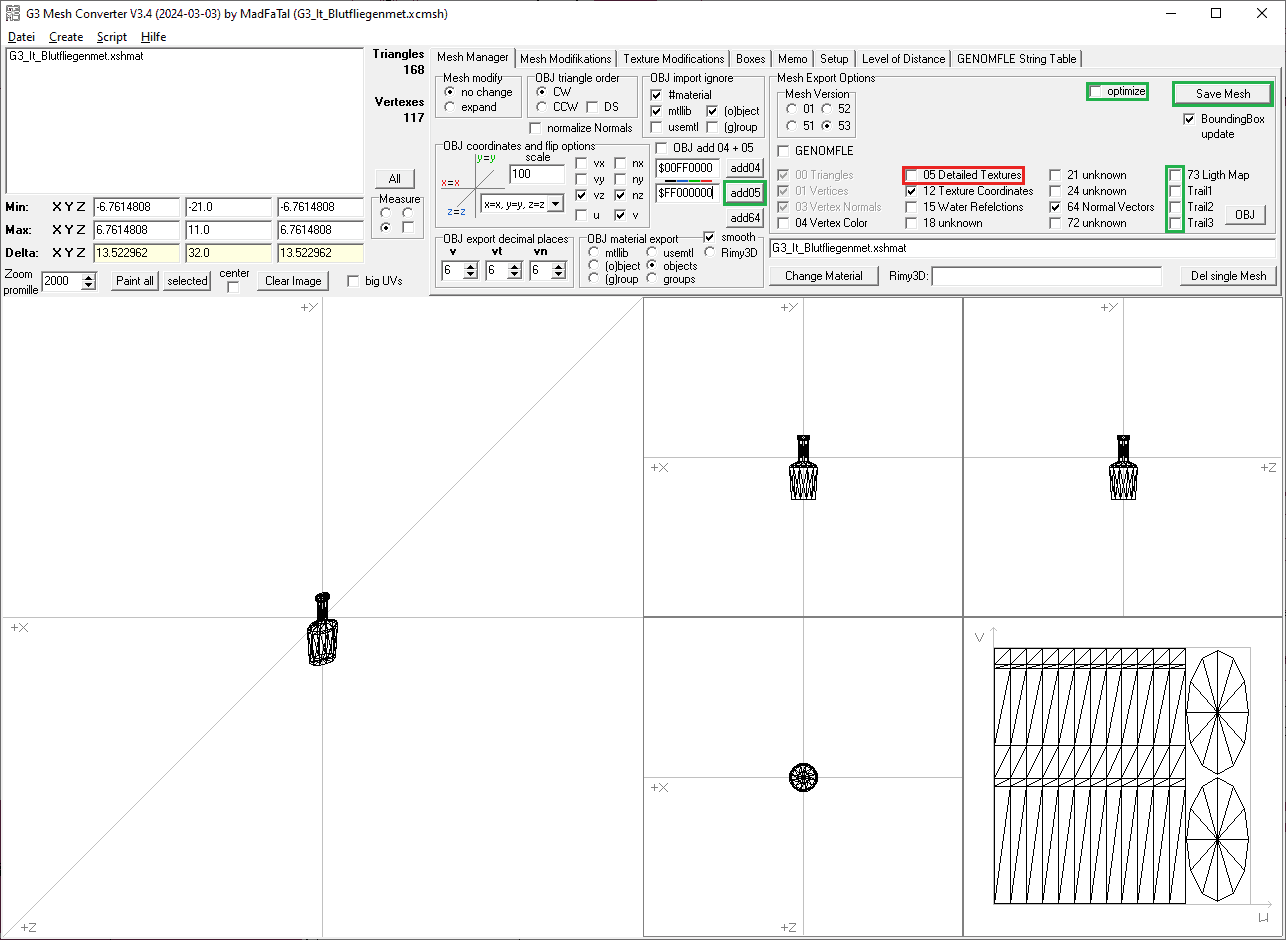This screenshot has width=1286, height=940.
Task: Click the UV map layout in bottom-right viewport
Action: [1121, 776]
